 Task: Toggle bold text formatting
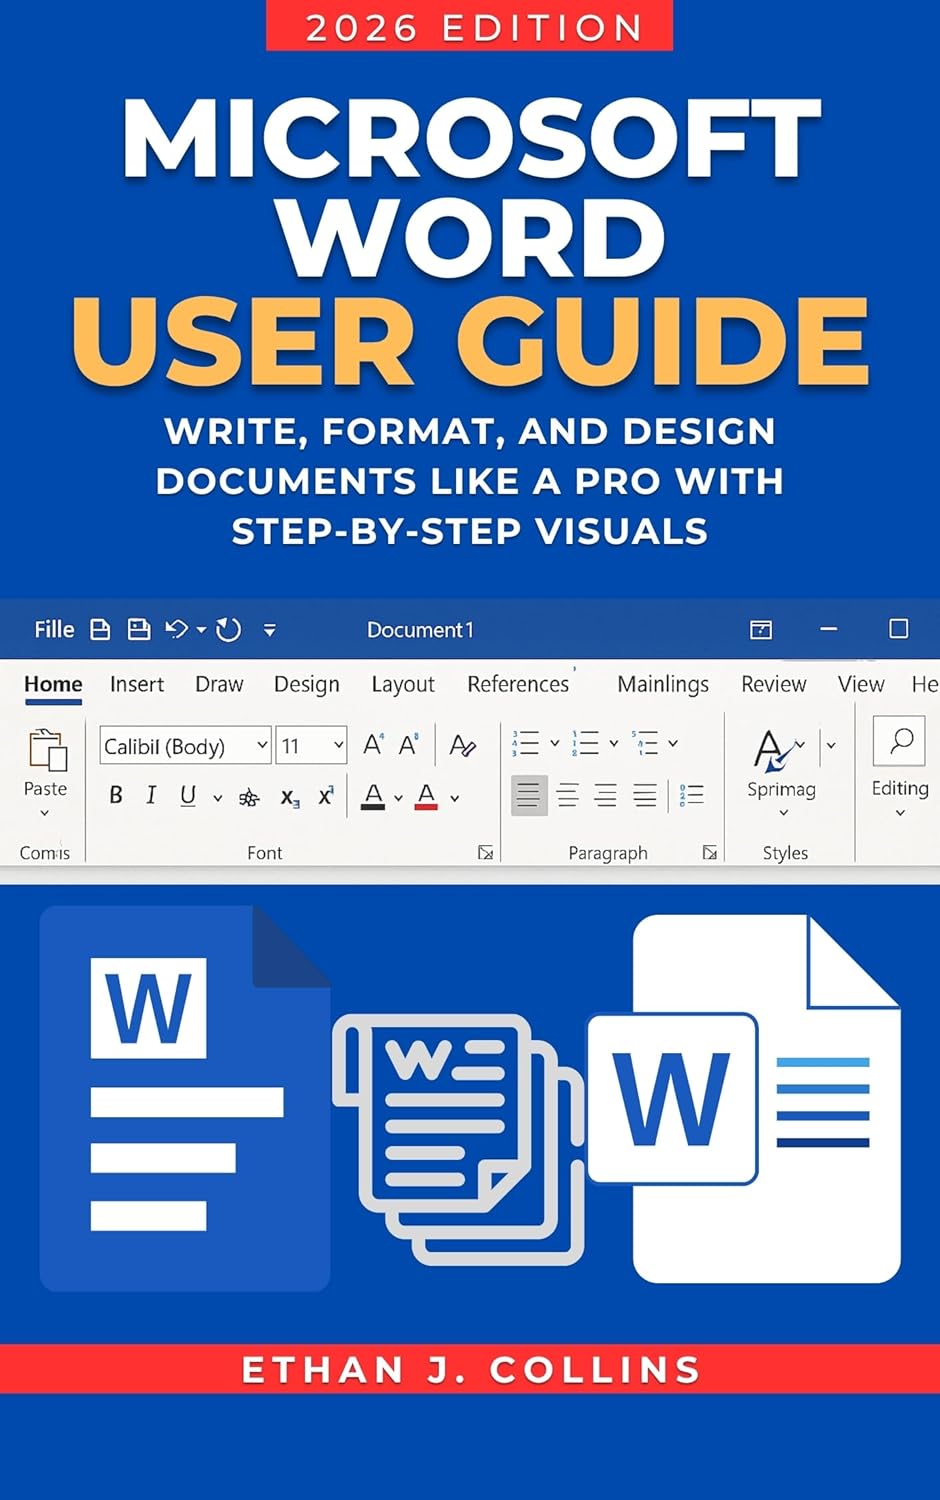click(x=116, y=794)
